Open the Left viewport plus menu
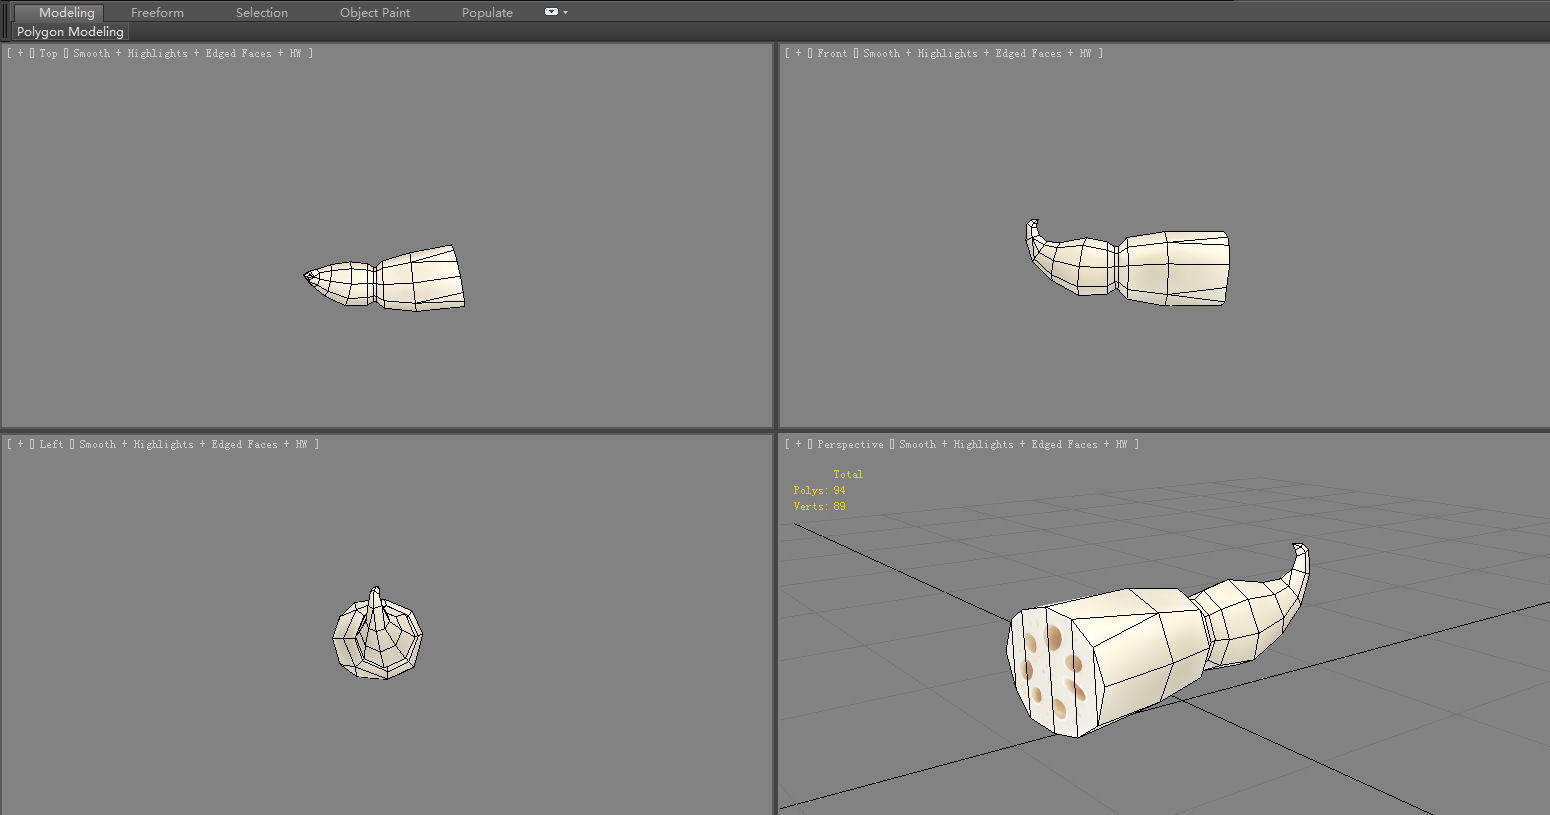 20,444
